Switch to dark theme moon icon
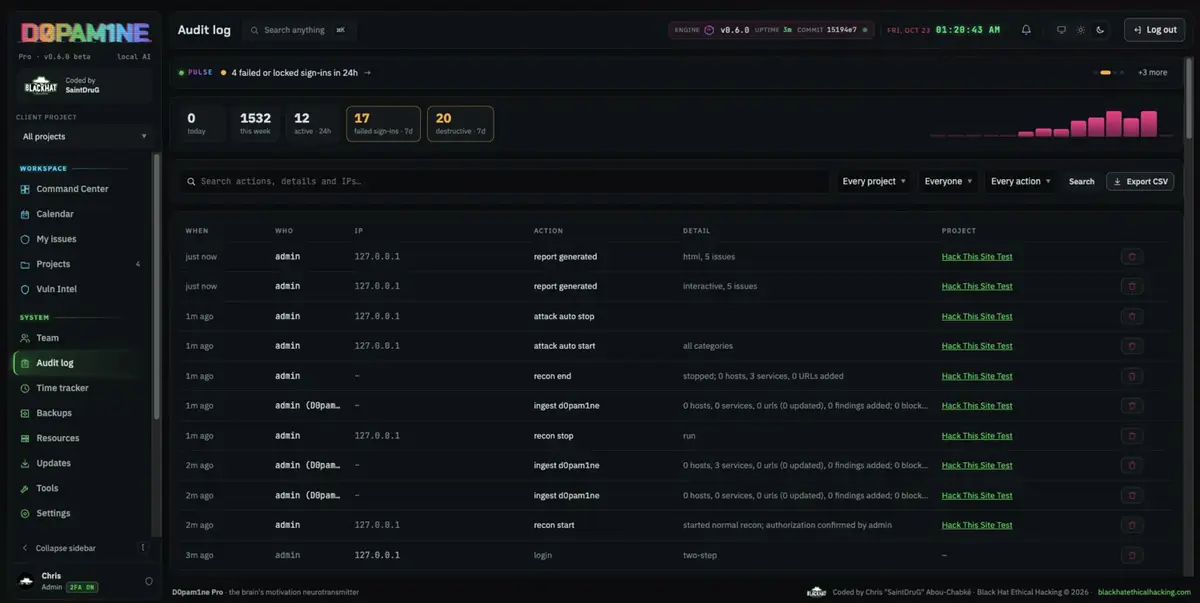1200x603 pixels. tap(1100, 30)
